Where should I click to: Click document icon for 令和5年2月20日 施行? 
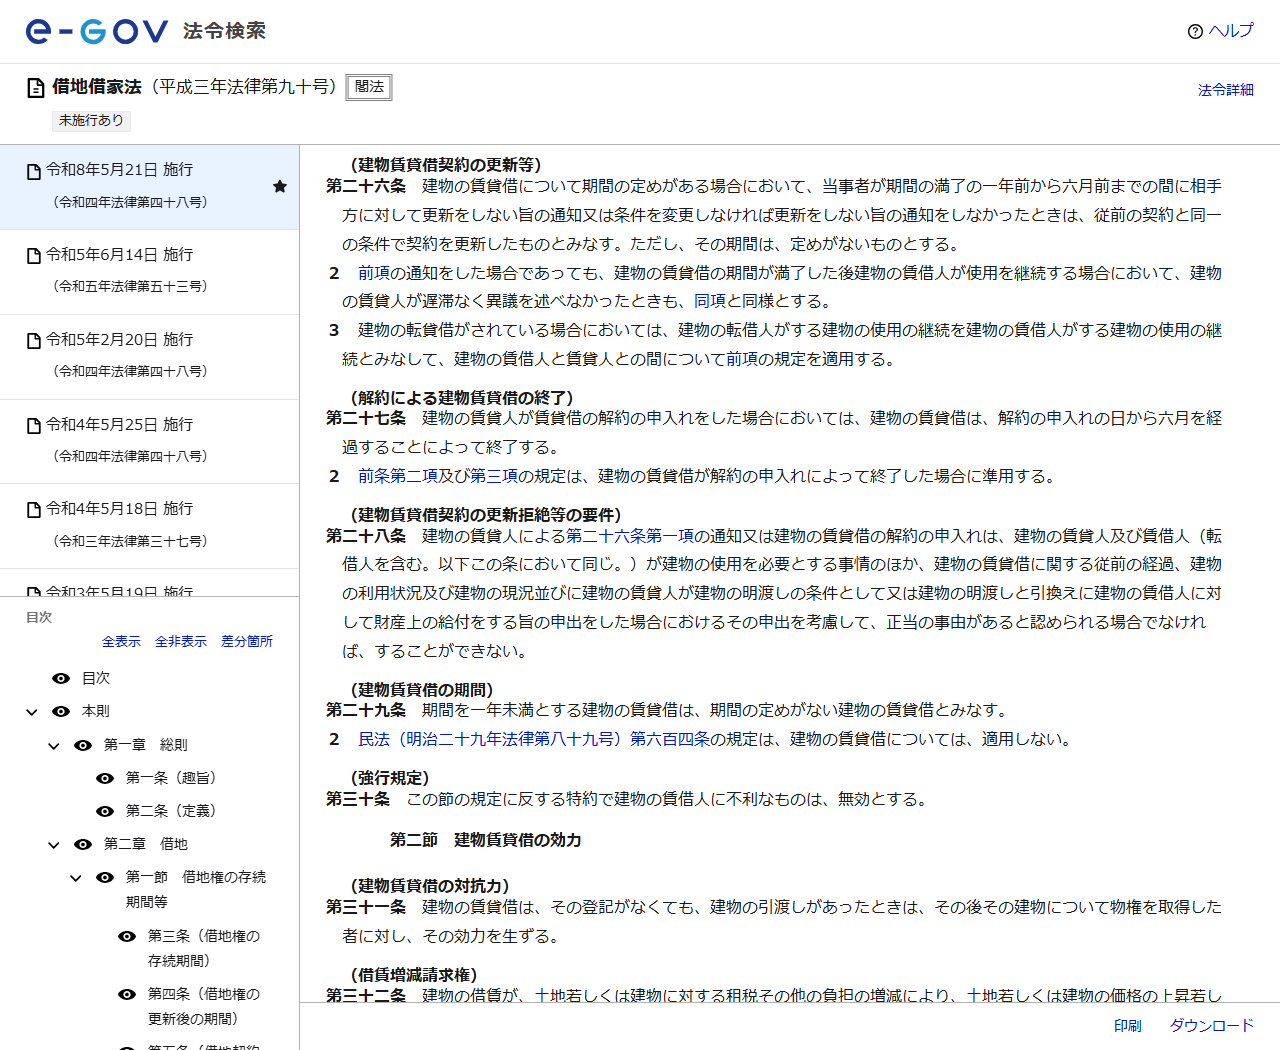coord(34,341)
